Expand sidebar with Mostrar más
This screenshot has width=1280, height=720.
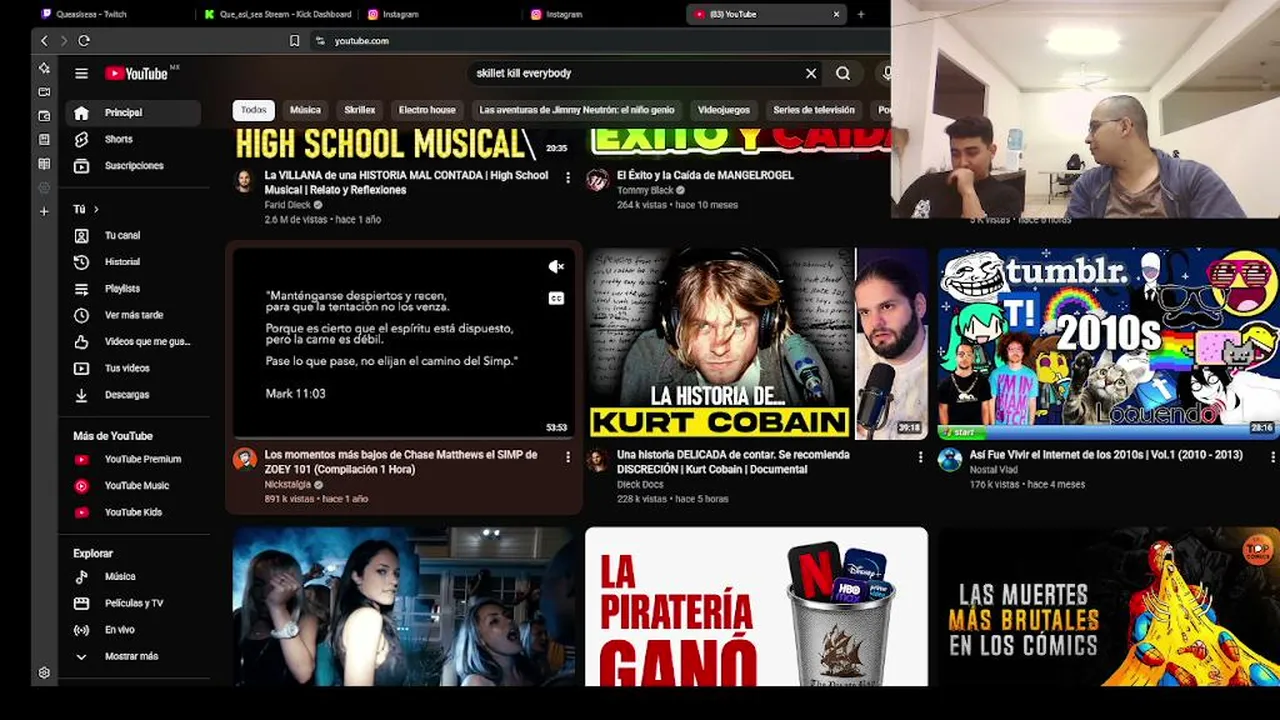click(132, 656)
